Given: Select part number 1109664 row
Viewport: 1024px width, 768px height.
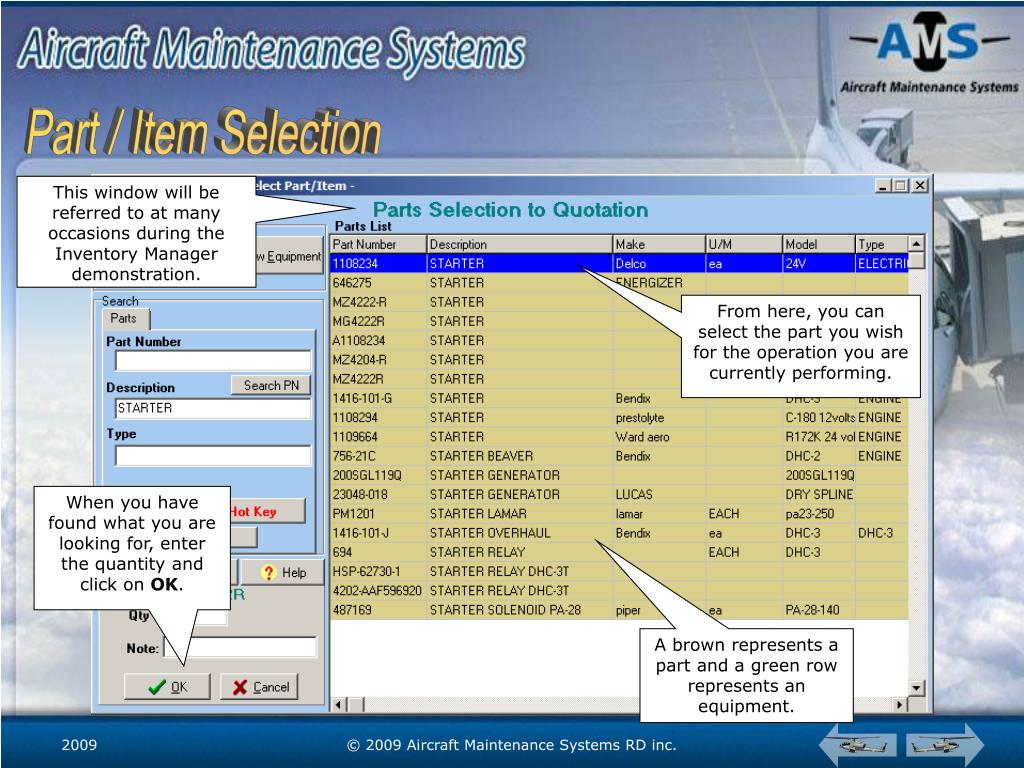Looking at the screenshot, I should (x=619, y=437).
